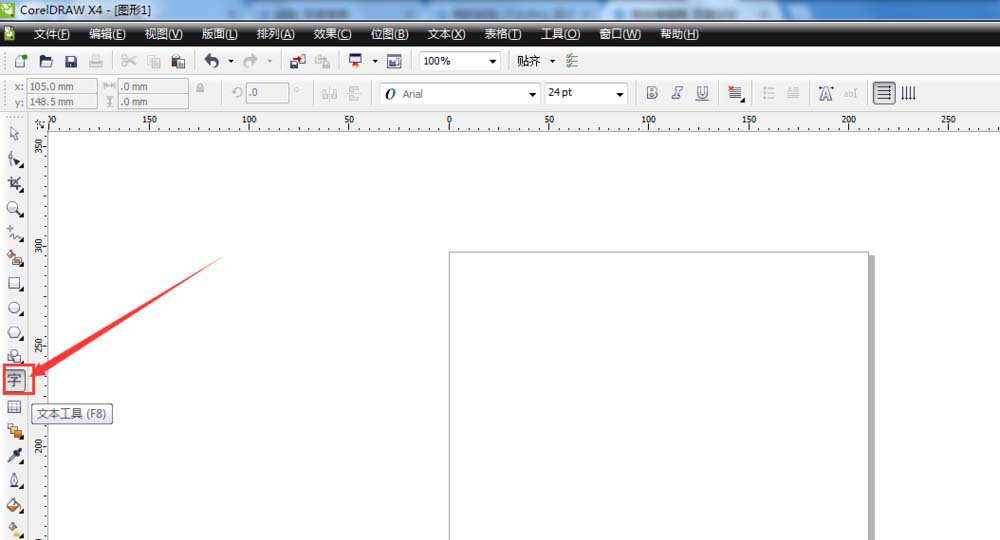1000x540 pixels.
Task: Select the Crop tool
Action: [x=15, y=184]
